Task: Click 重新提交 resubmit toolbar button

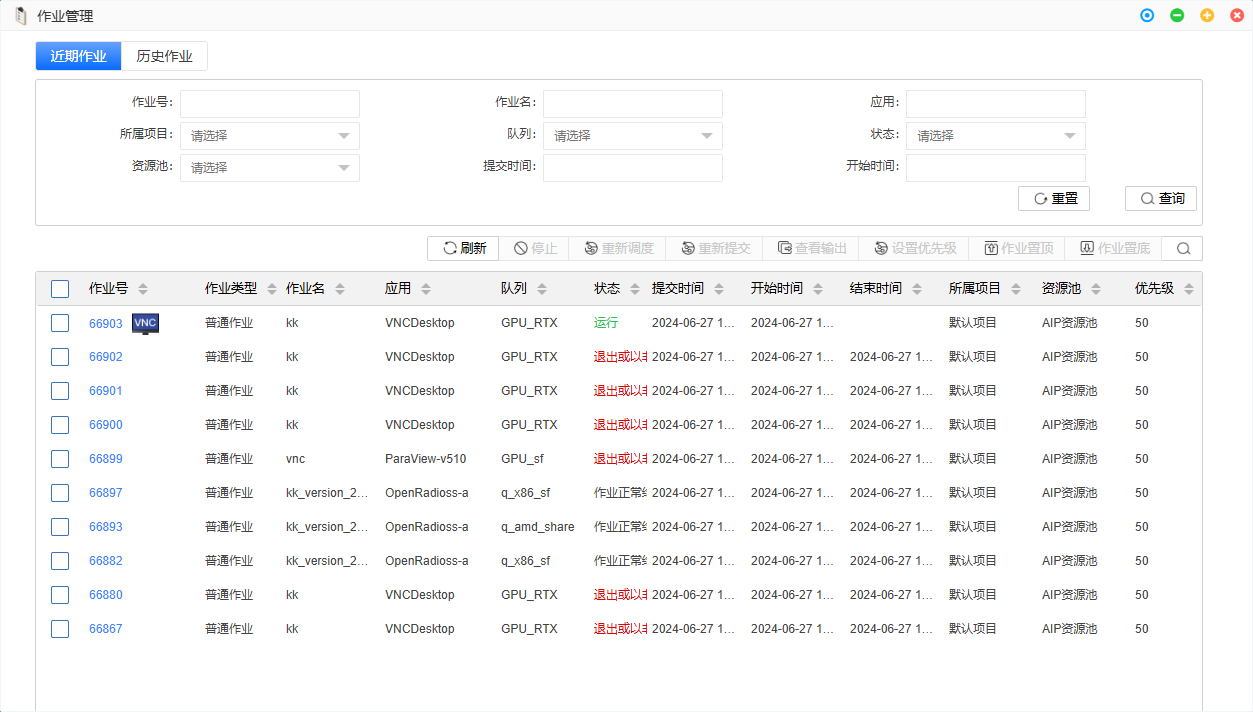Action: click(715, 249)
